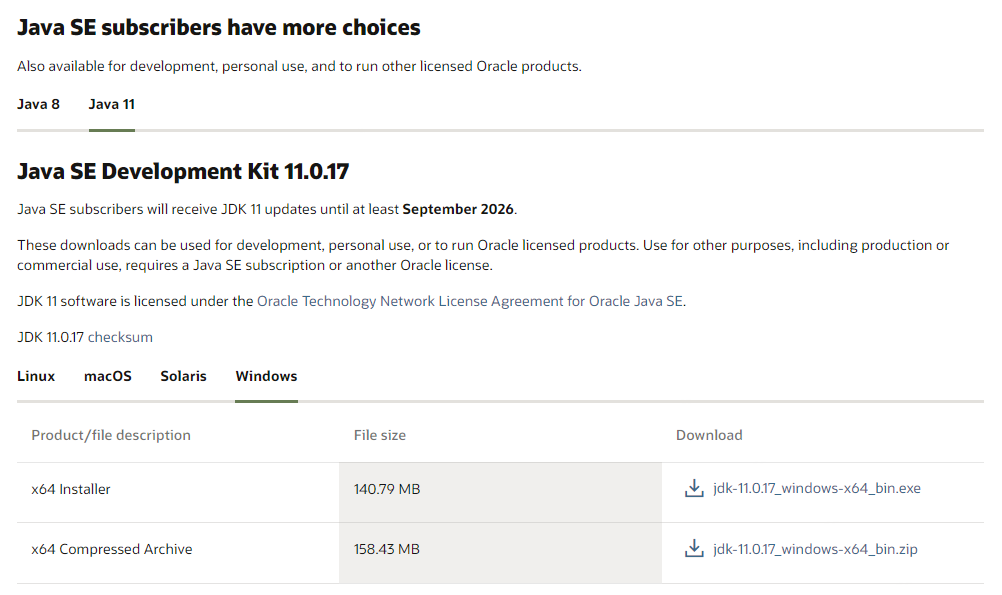Open the Linux downloads tab
This screenshot has height=595, width=1002.
pyautogui.click(x=36, y=376)
